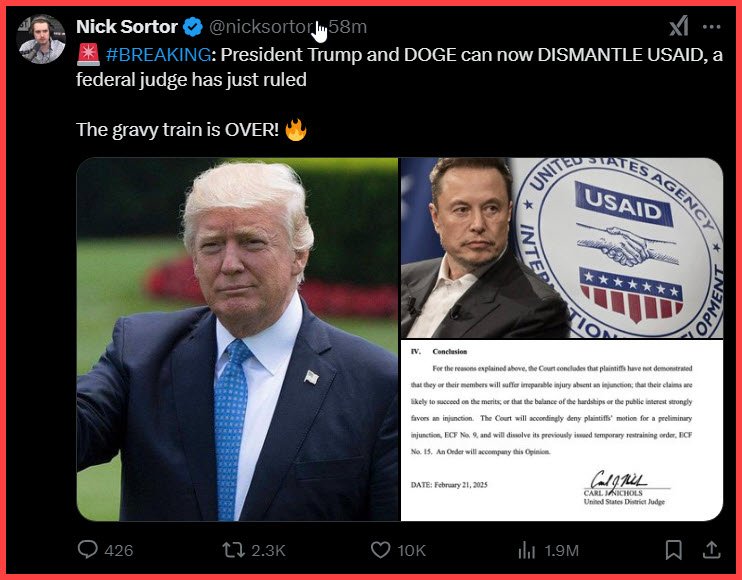The image size is (742, 580).
Task: Open the 58m post timestamp
Action: 348,27
